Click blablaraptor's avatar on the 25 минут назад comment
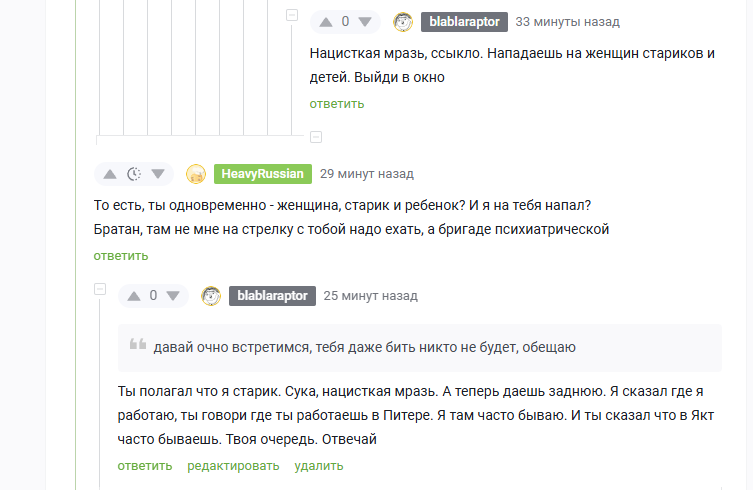753x490 pixels. (x=211, y=295)
